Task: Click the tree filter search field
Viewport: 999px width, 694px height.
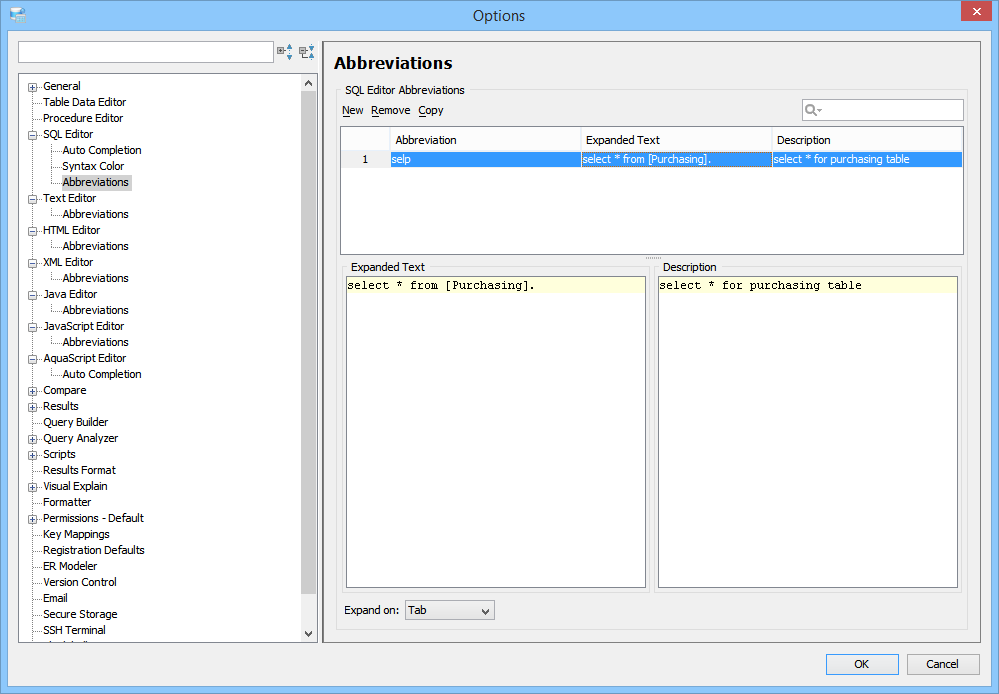Action: (146, 52)
